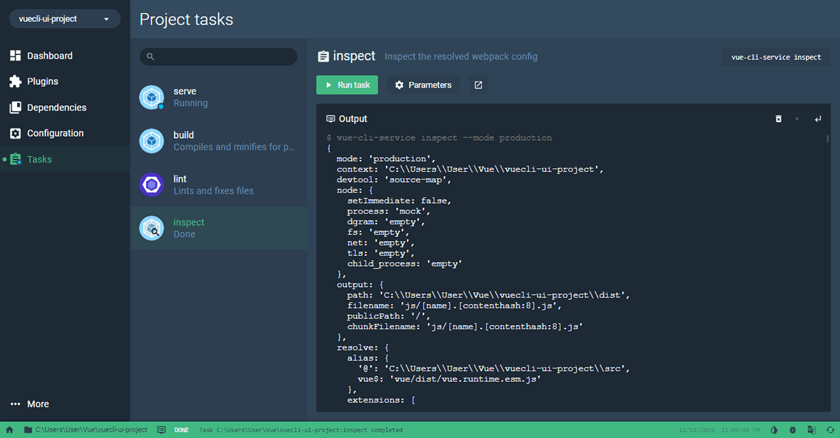840x438 pixels.
Task: Click the clipboard icon beside the inspect title
Action: [323, 56]
